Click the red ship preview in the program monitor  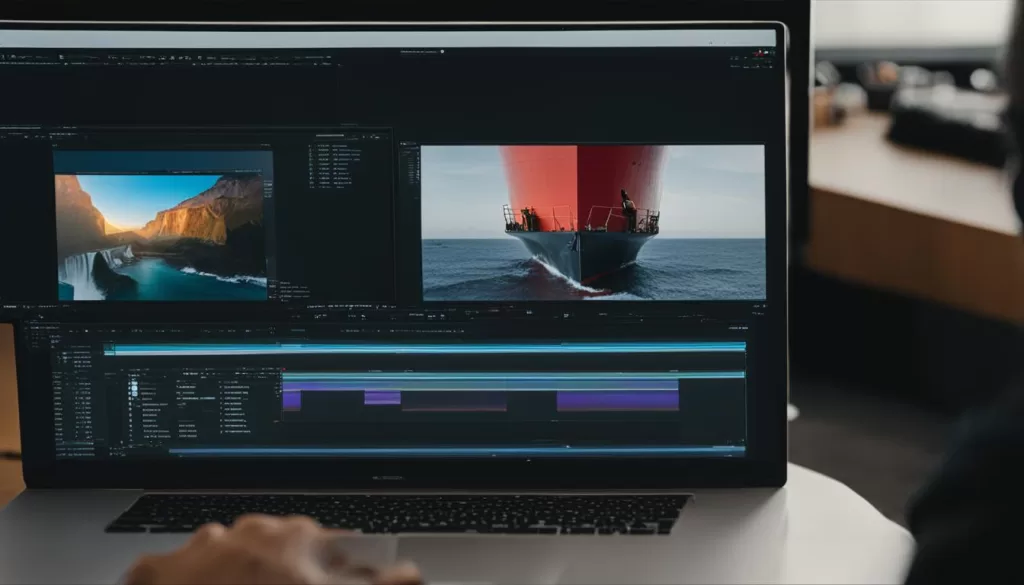pos(593,223)
